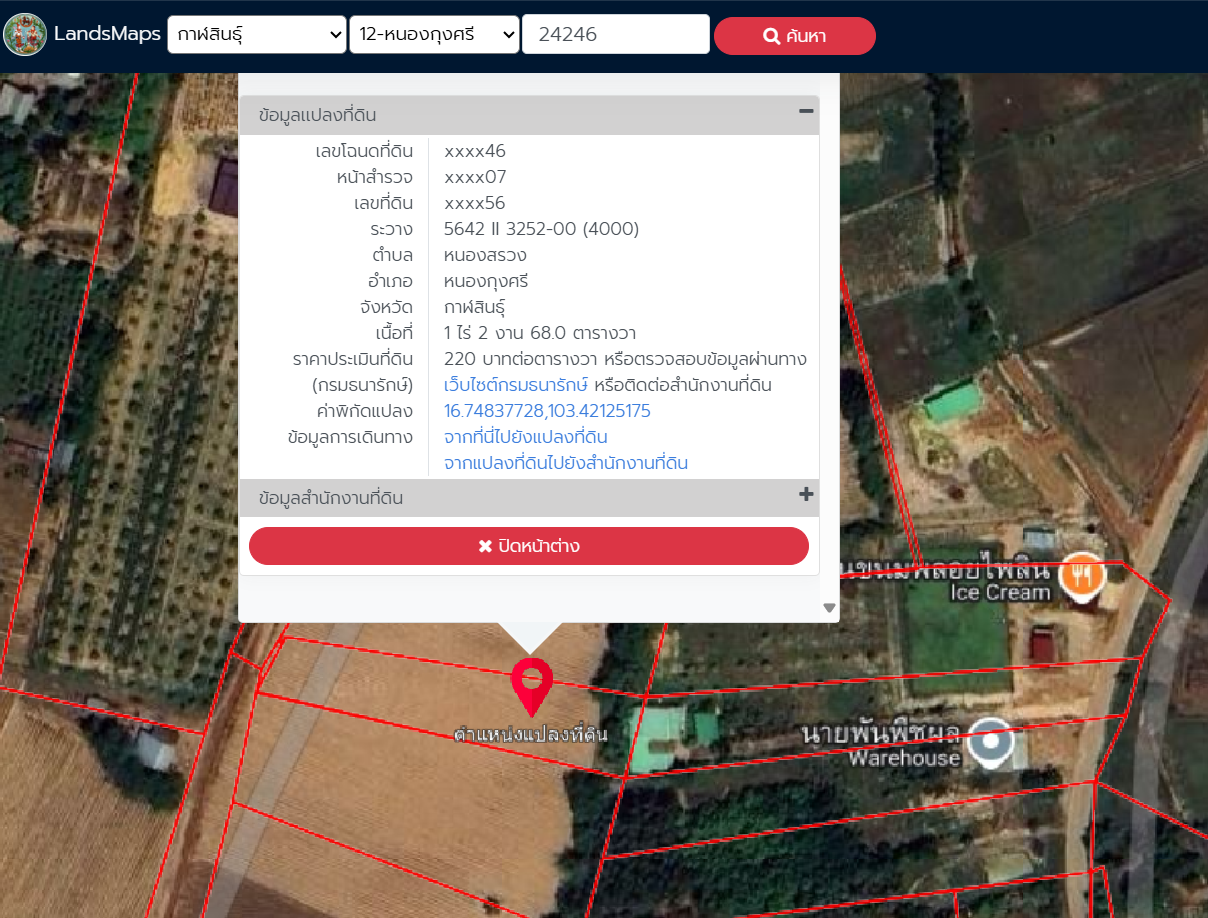Open the เว็บไซต์กรมธนารักษ์ link
This screenshot has width=1208, height=918.
[515, 385]
